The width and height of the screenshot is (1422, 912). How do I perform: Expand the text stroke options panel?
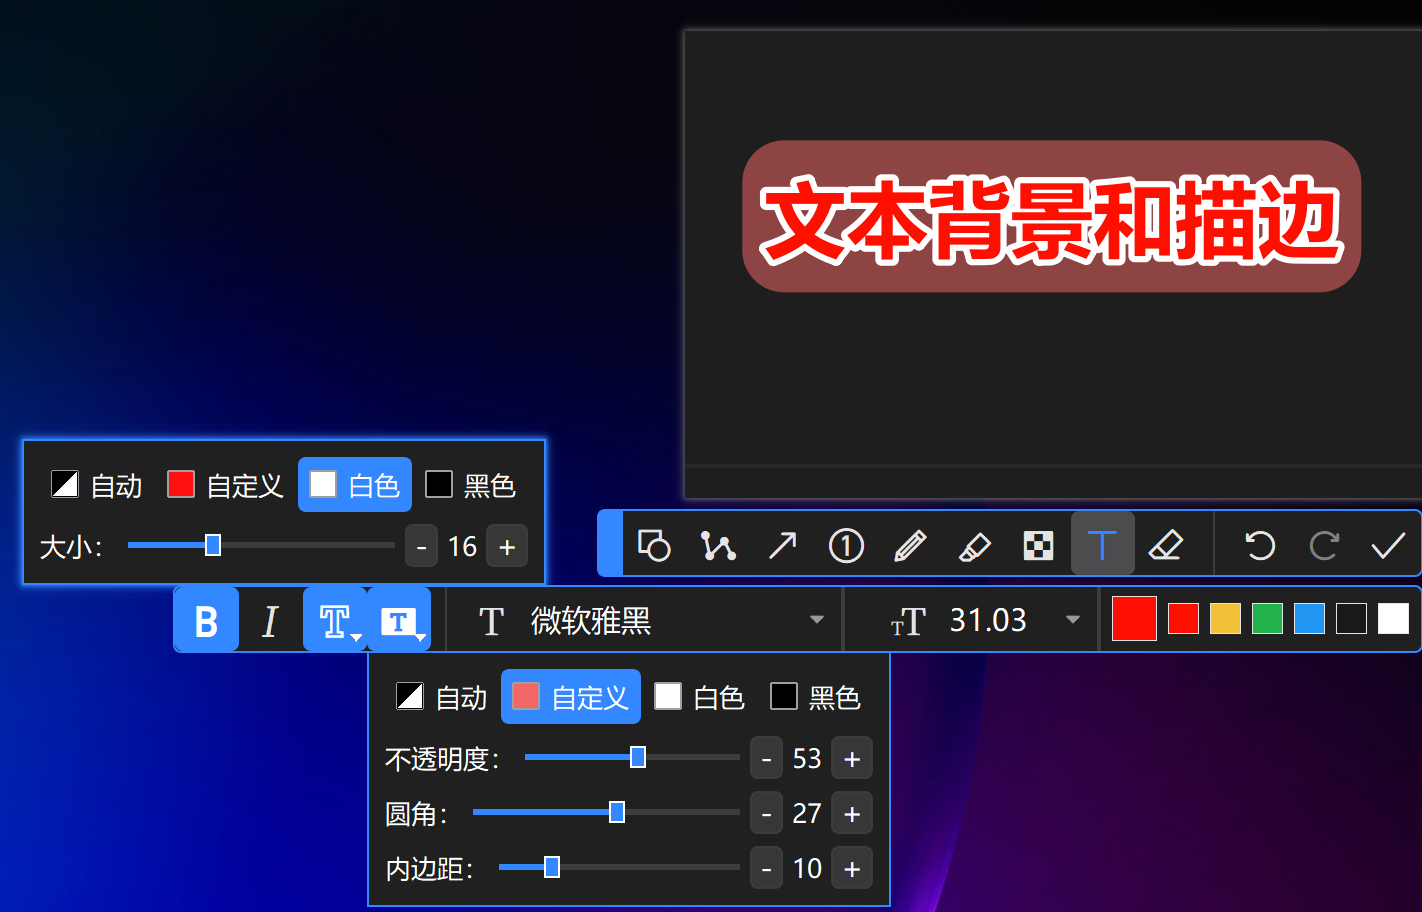334,620
